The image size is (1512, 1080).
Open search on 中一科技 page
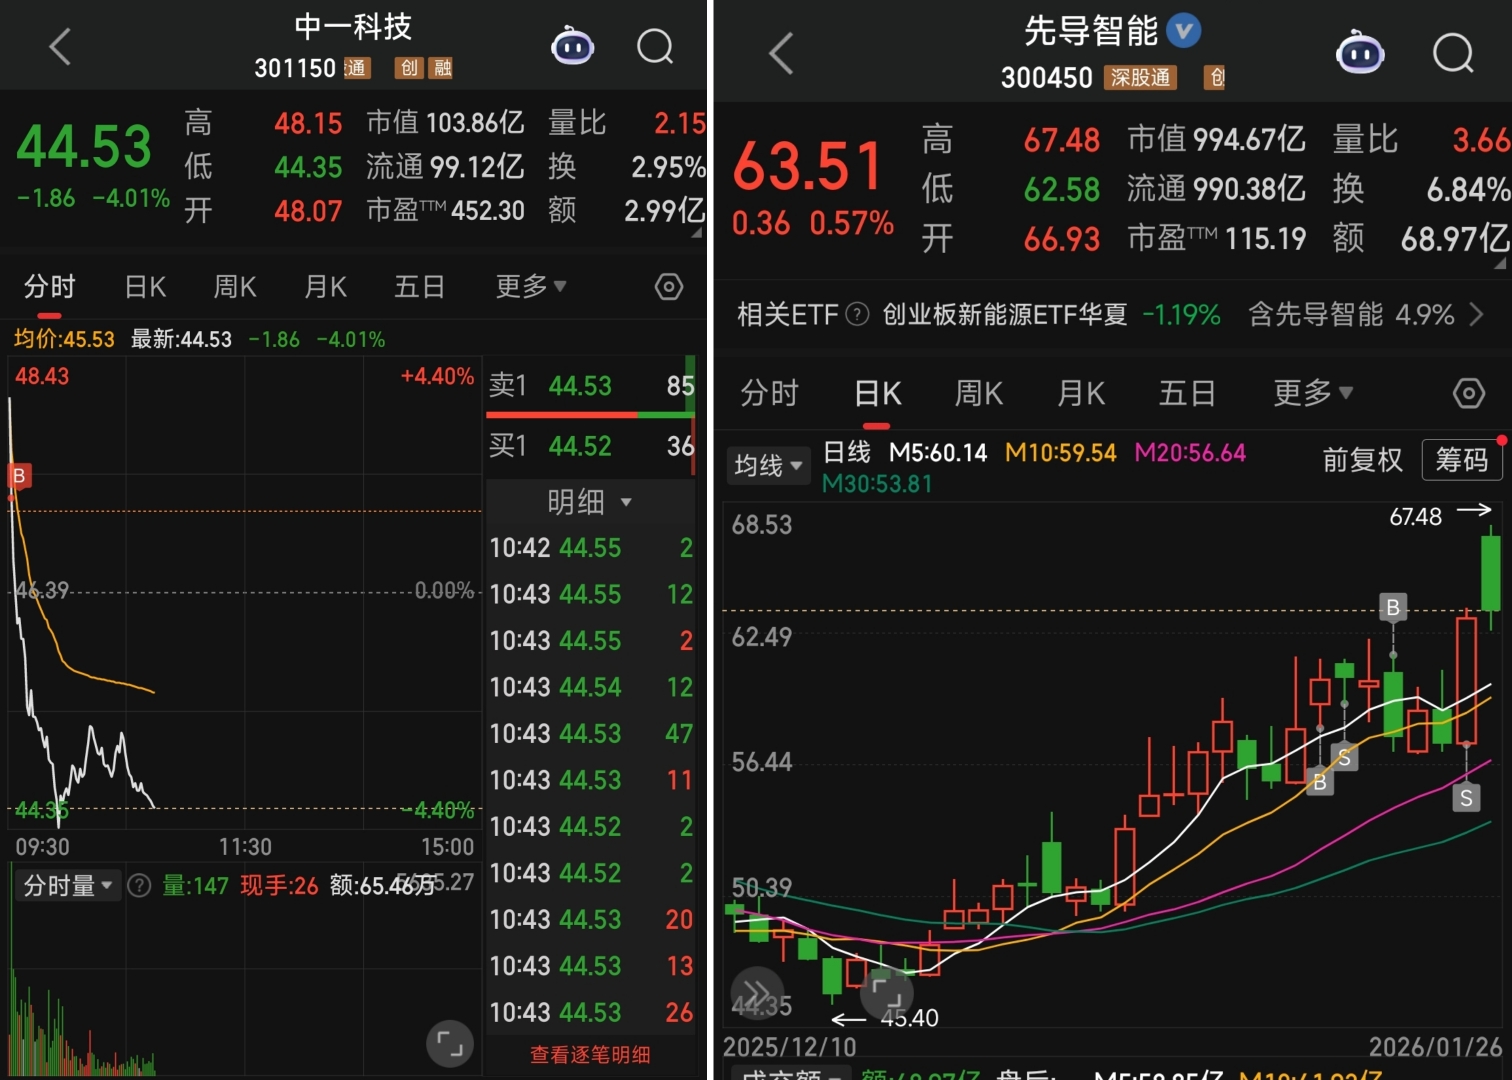point(655,46)
